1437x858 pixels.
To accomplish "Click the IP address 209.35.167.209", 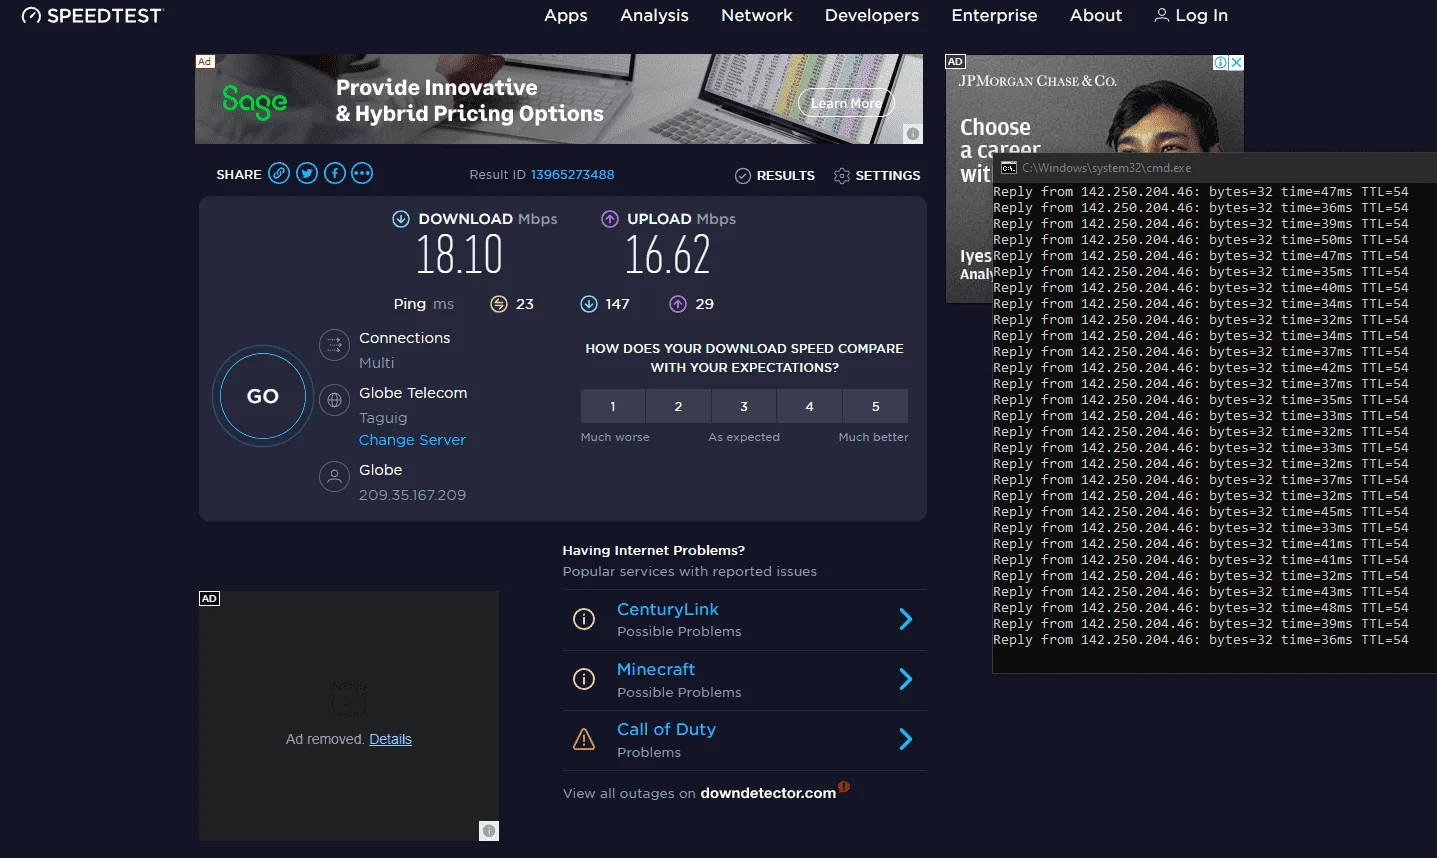I will [412, 495].
